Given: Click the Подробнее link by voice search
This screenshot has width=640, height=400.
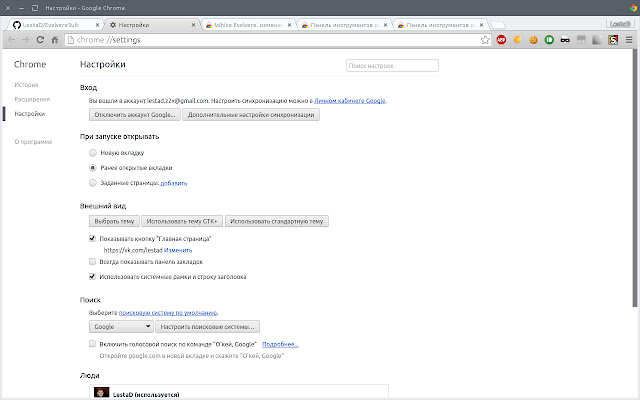Looking at the screenshot, I should (x=280, y=344).
